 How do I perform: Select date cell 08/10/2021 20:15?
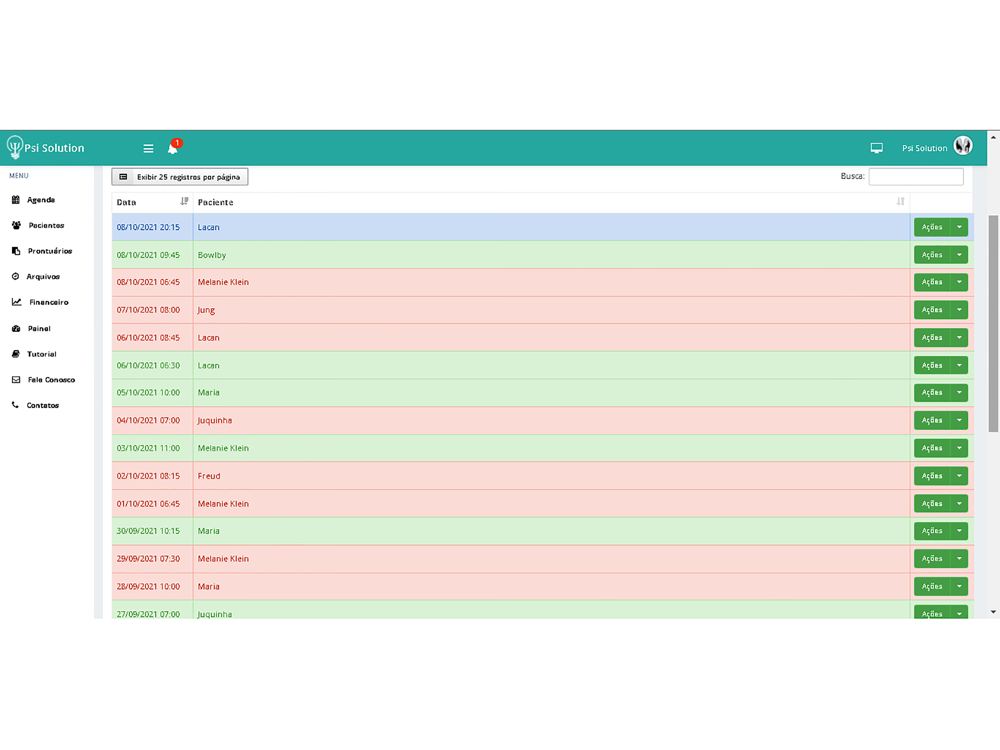[148, 227]
